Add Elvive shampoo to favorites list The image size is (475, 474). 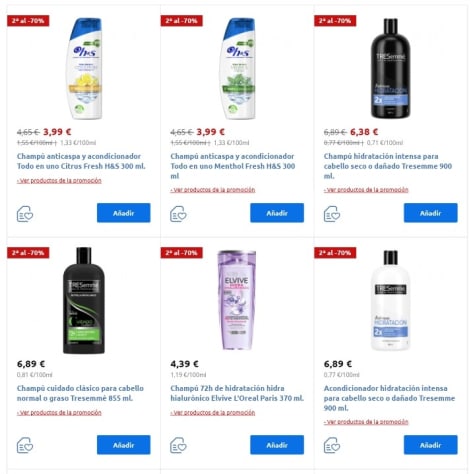pyautogui.click(x=178, y=445)
